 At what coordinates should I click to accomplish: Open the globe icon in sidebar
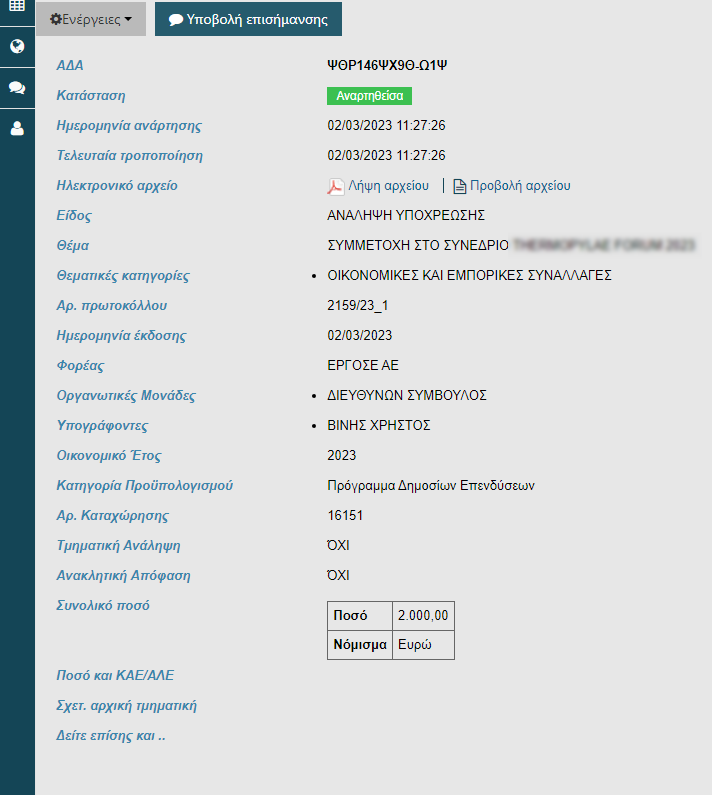pyautogui.click(x=17, y=46)
